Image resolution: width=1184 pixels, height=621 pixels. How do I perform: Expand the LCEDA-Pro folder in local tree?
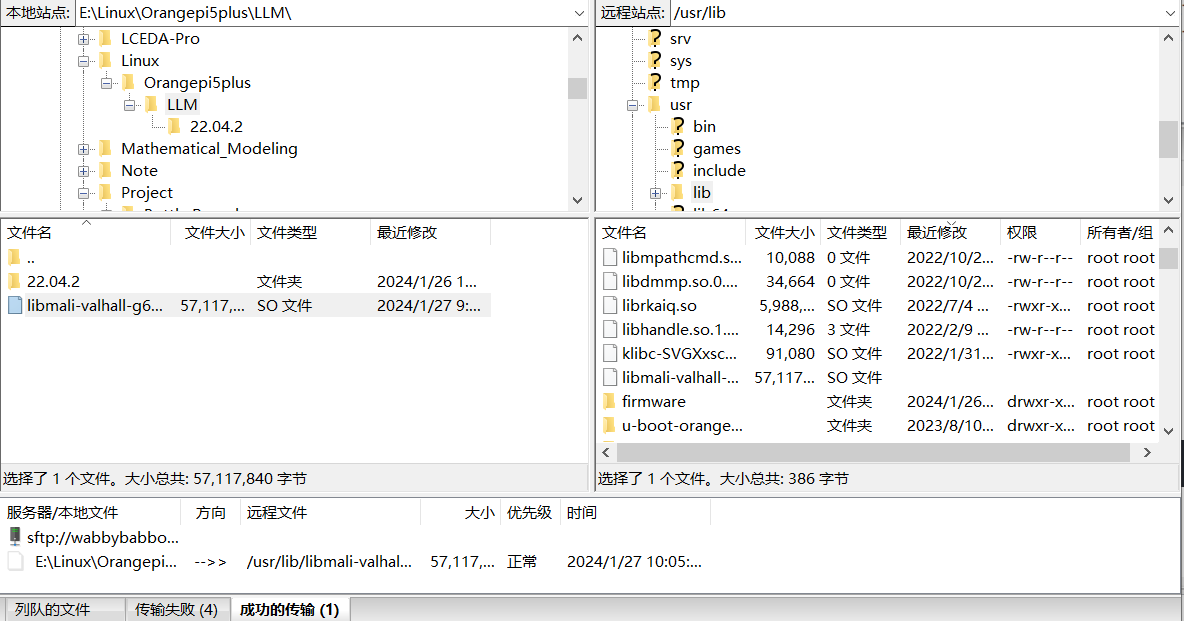[83, 39]
